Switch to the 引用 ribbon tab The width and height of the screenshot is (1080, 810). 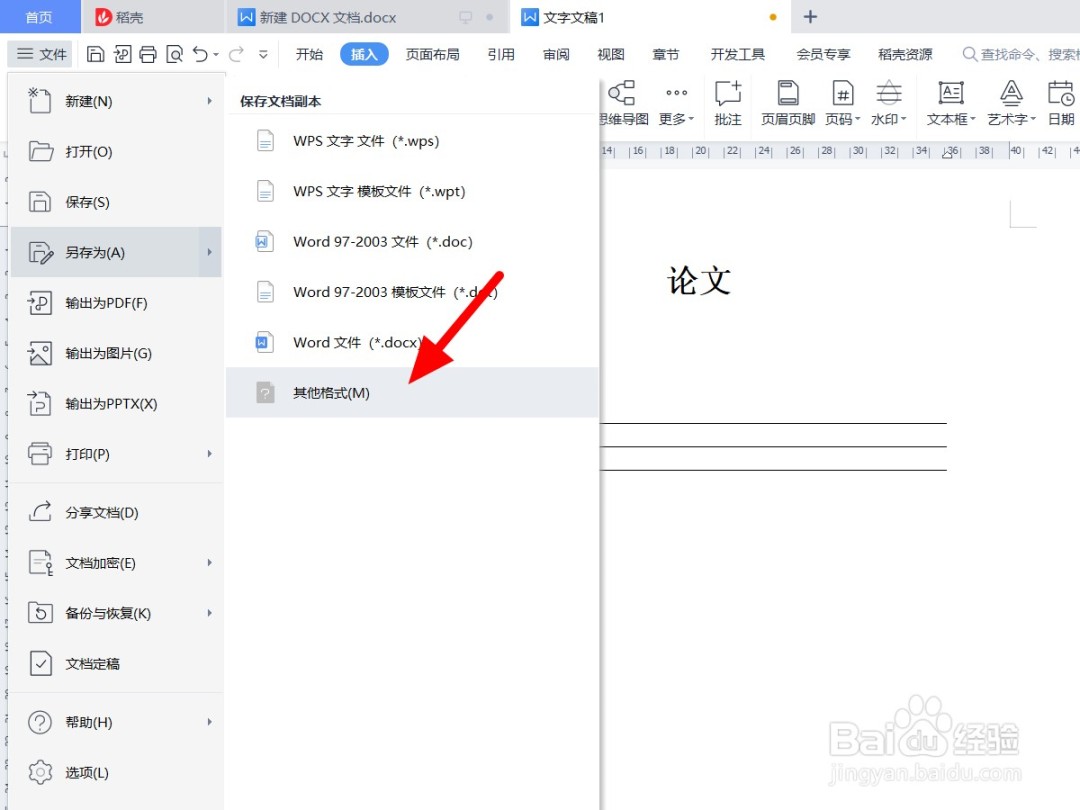pos(501,54)
